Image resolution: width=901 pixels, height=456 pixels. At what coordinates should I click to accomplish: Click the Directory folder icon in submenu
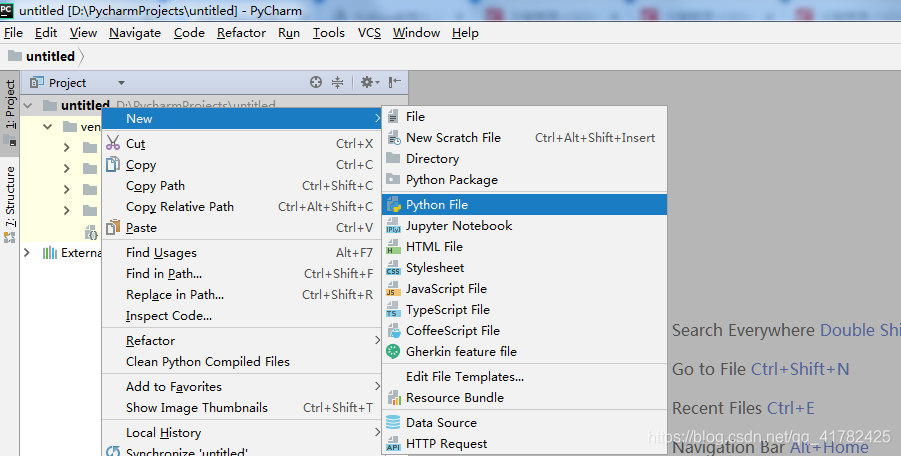(393, 158)
